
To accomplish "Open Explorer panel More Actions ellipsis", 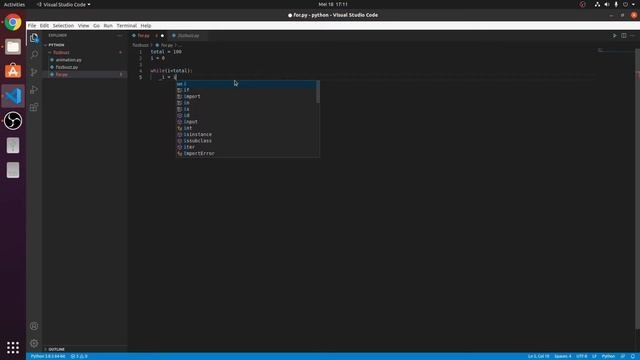I will point(120,36).
